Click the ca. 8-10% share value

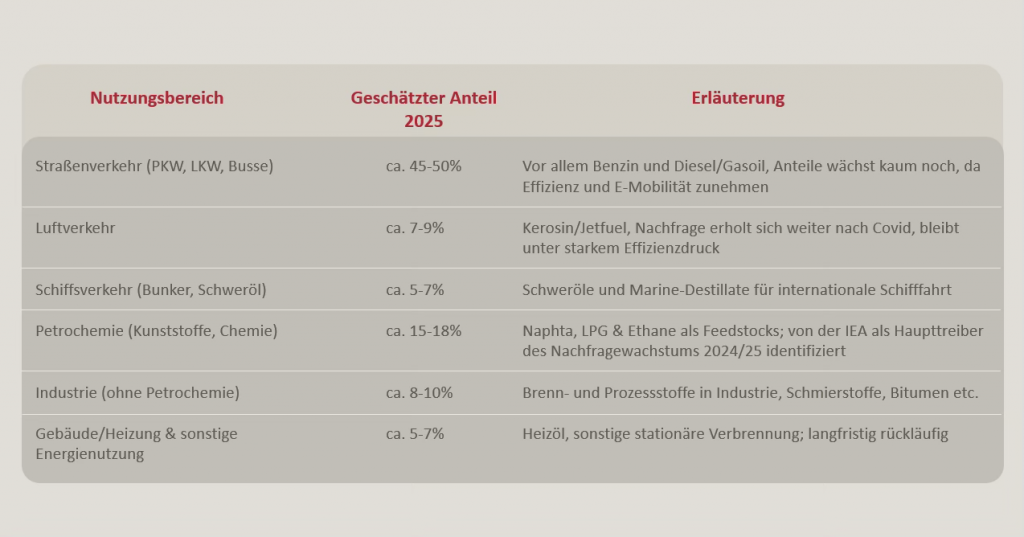click(420, 393)
